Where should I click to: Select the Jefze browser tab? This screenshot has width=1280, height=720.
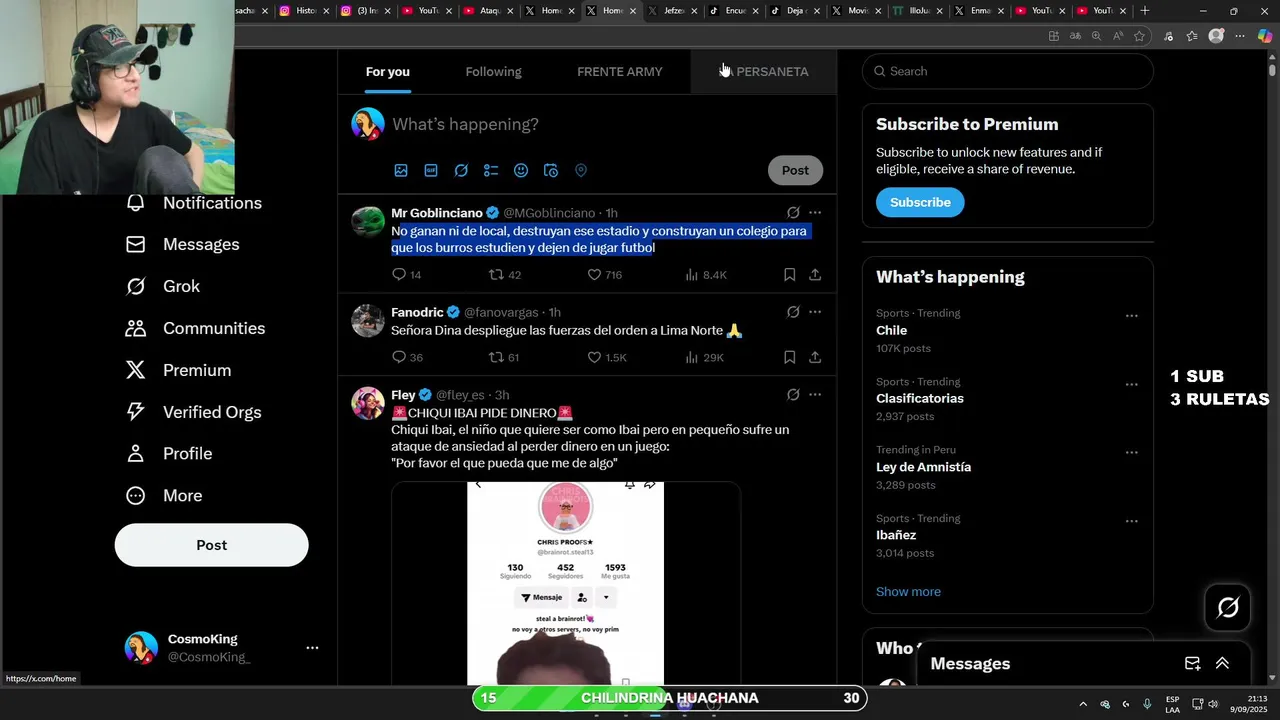[x=673, y=11]
